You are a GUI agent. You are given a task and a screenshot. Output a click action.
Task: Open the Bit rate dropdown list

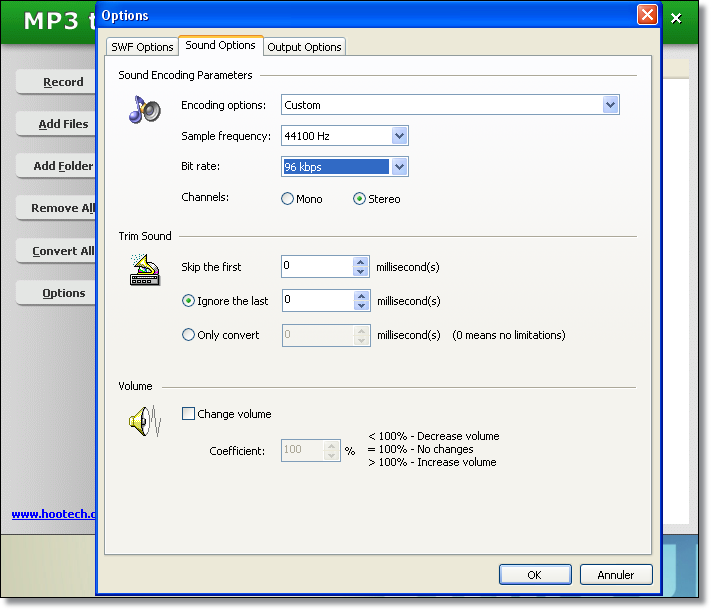[399, 167]
